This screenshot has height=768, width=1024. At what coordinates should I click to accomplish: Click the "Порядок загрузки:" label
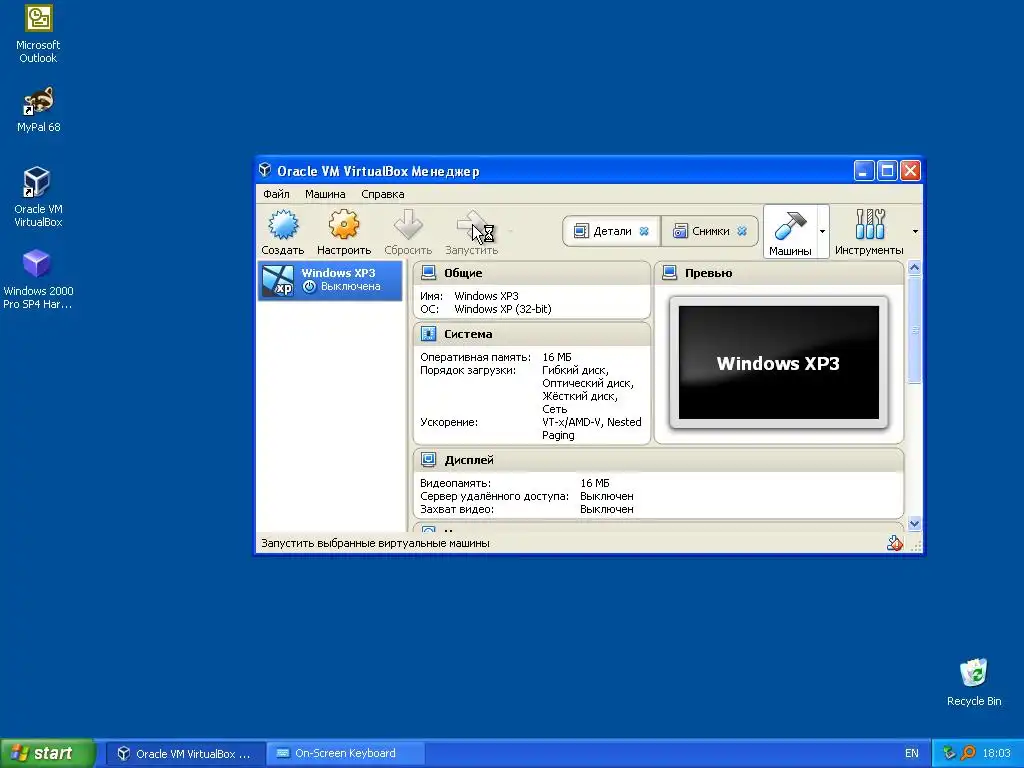click(468, 370)
